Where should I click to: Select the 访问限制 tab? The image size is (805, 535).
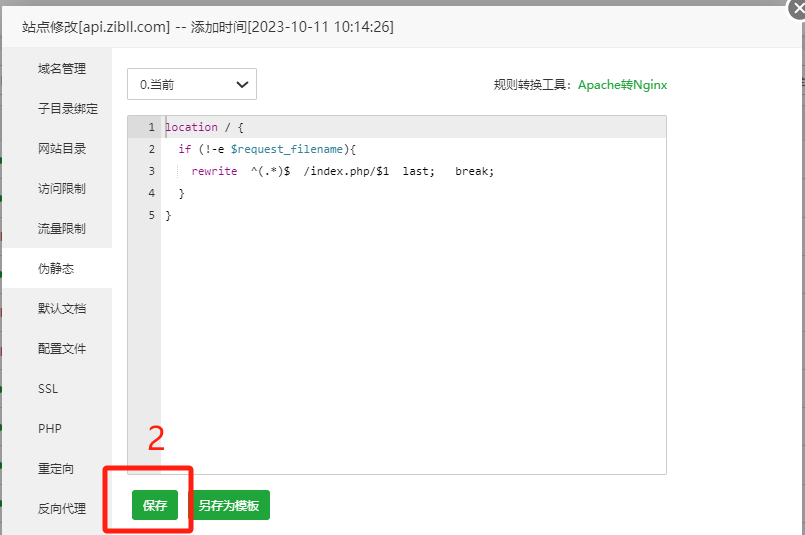[x=61, y=189]
